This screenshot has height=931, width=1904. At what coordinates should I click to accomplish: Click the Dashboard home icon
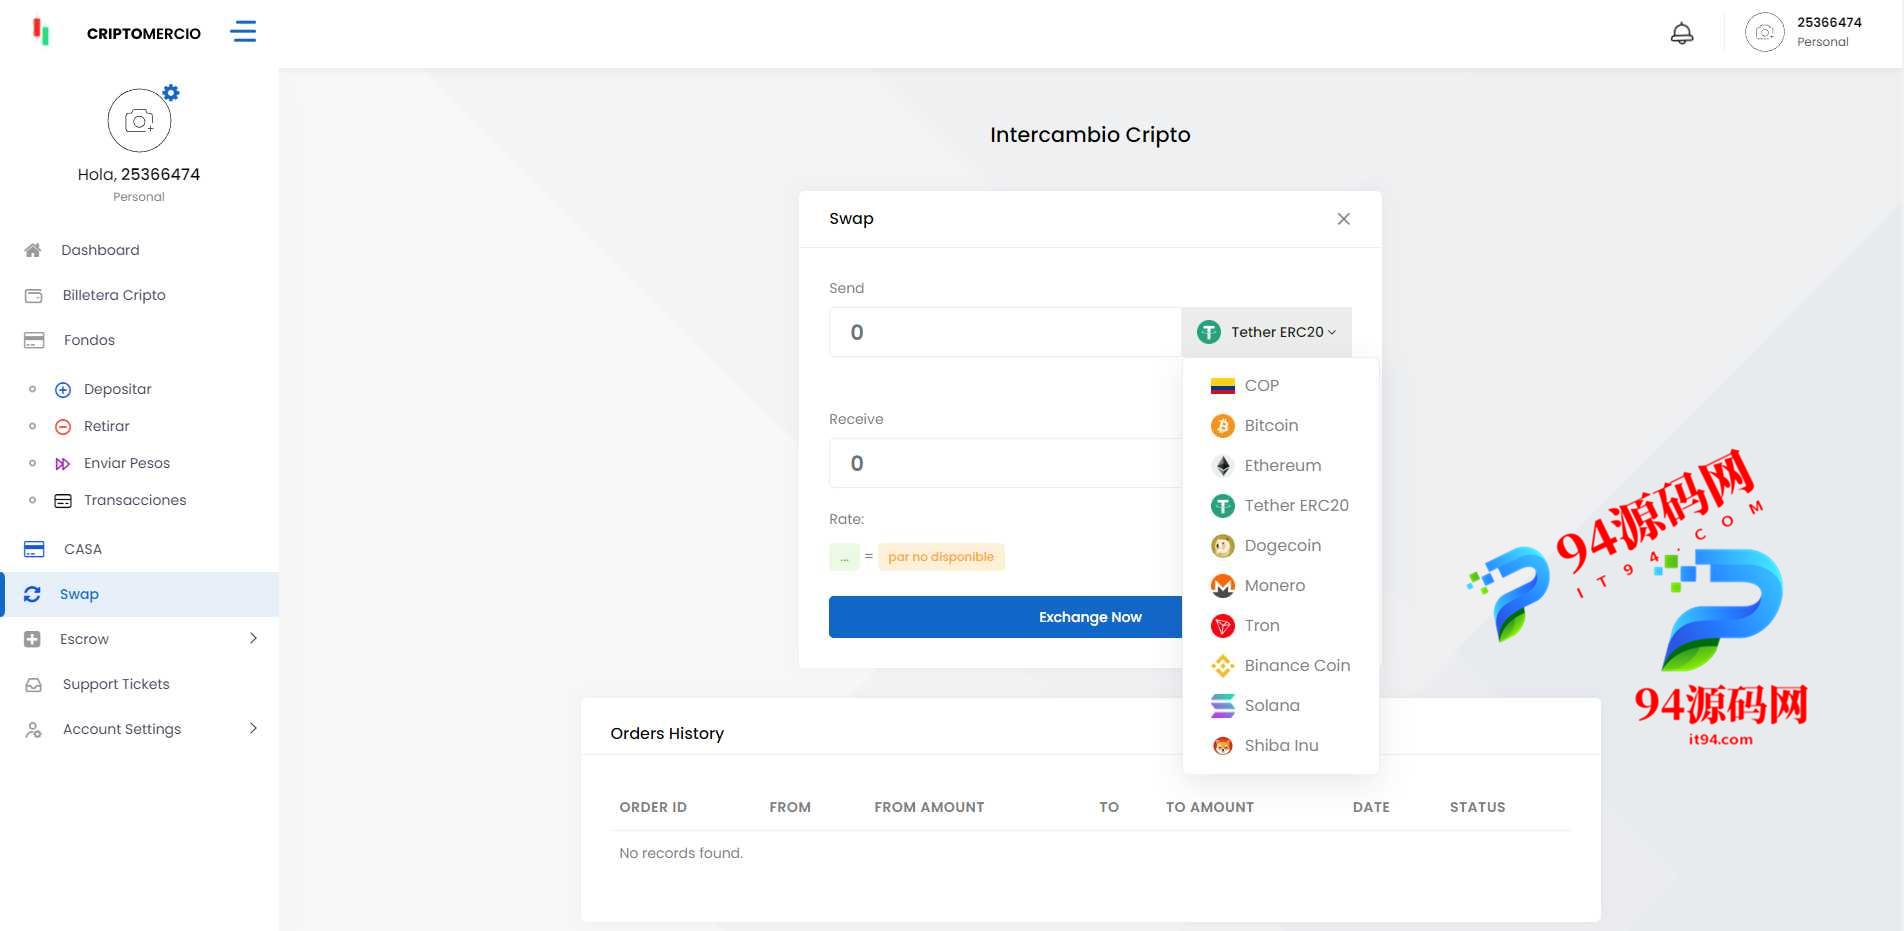33,250
